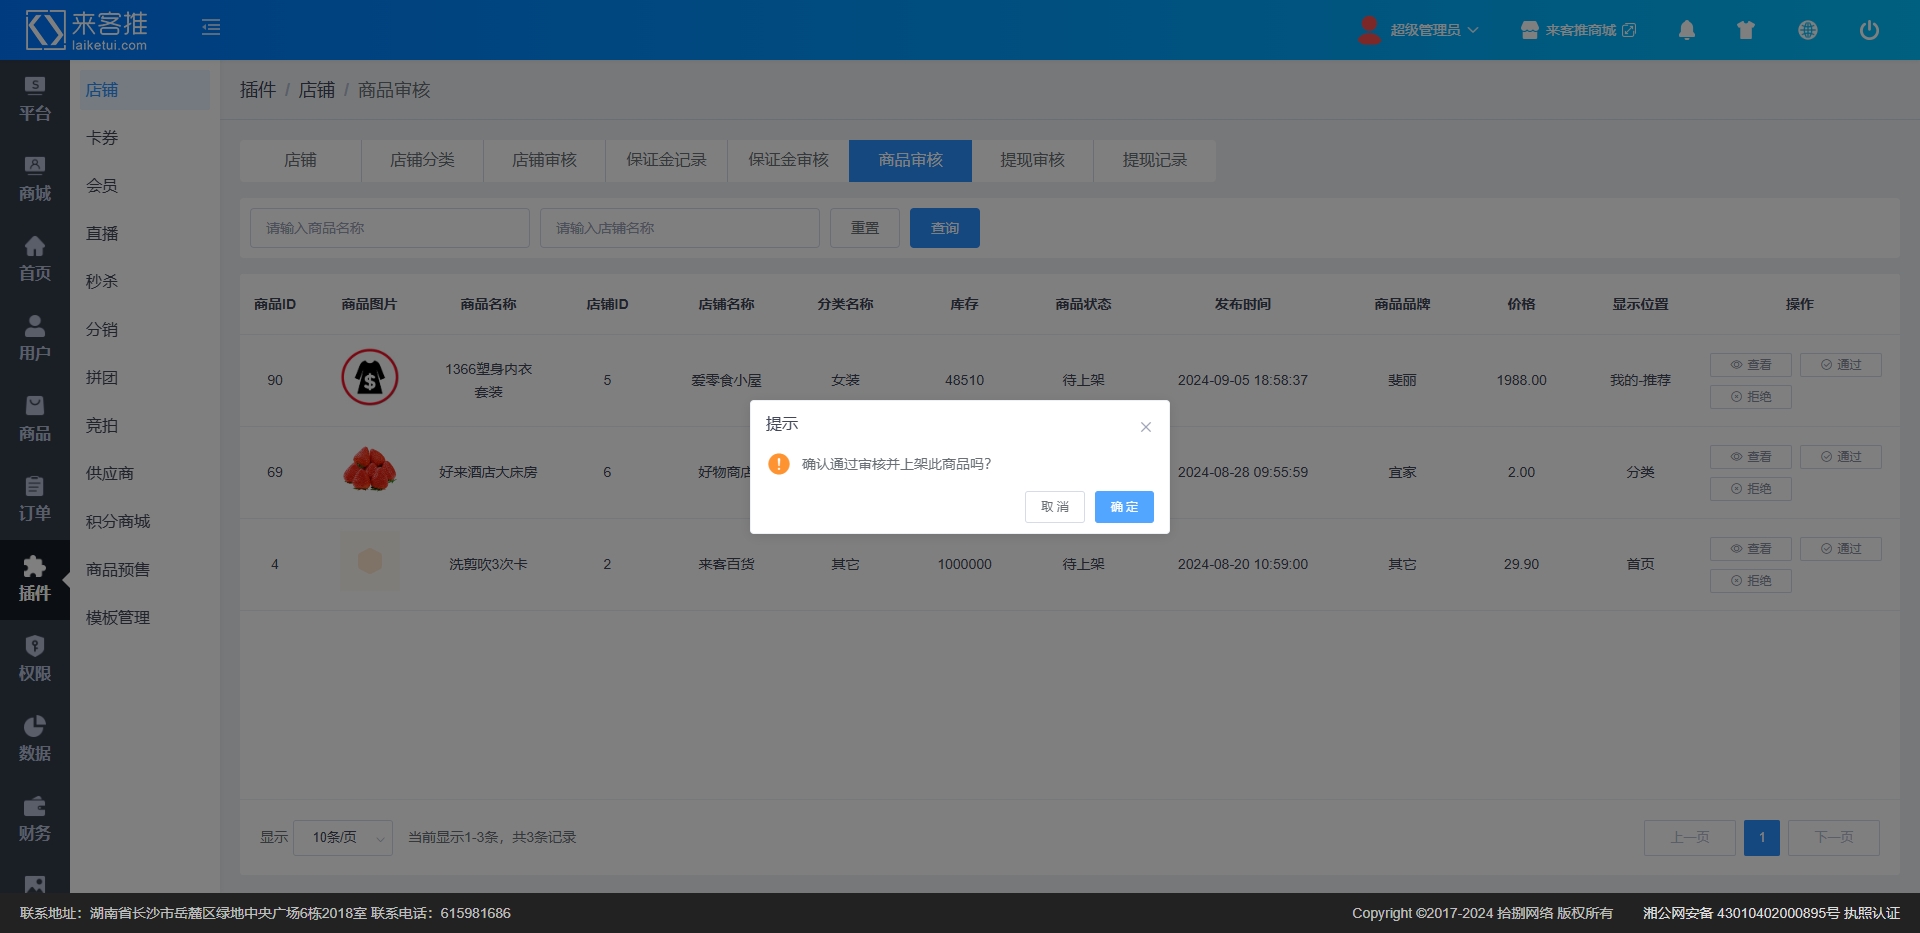Switch to the 店铺审核 tab
1920x933 pixels.
(x=544, y=161)
